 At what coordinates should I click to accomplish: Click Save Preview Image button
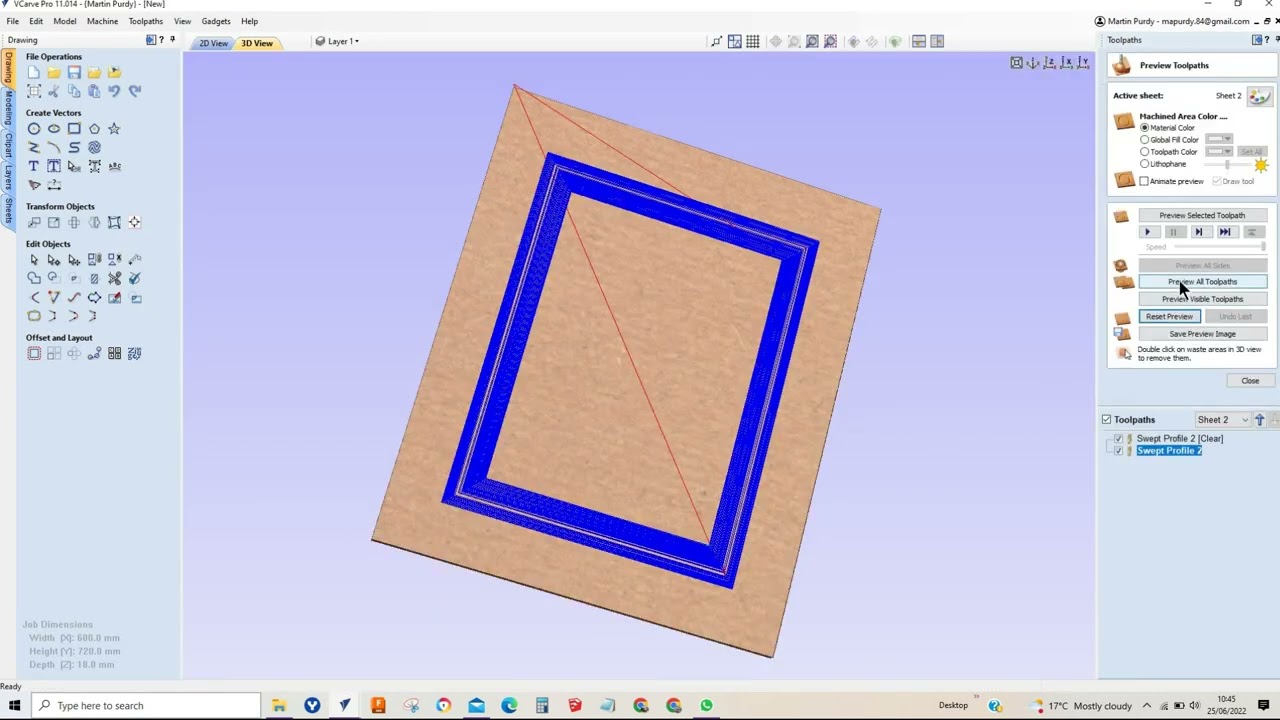click(x=1202, y=334)
